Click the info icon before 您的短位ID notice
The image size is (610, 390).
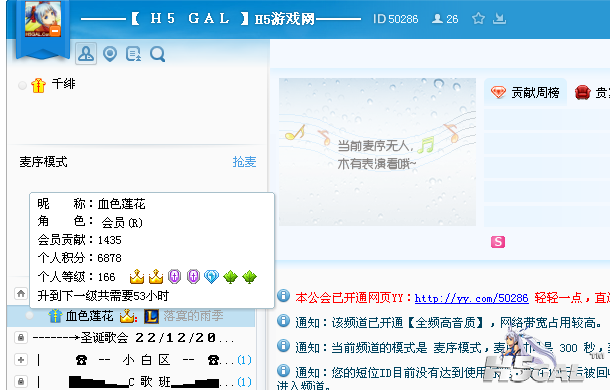284,371
